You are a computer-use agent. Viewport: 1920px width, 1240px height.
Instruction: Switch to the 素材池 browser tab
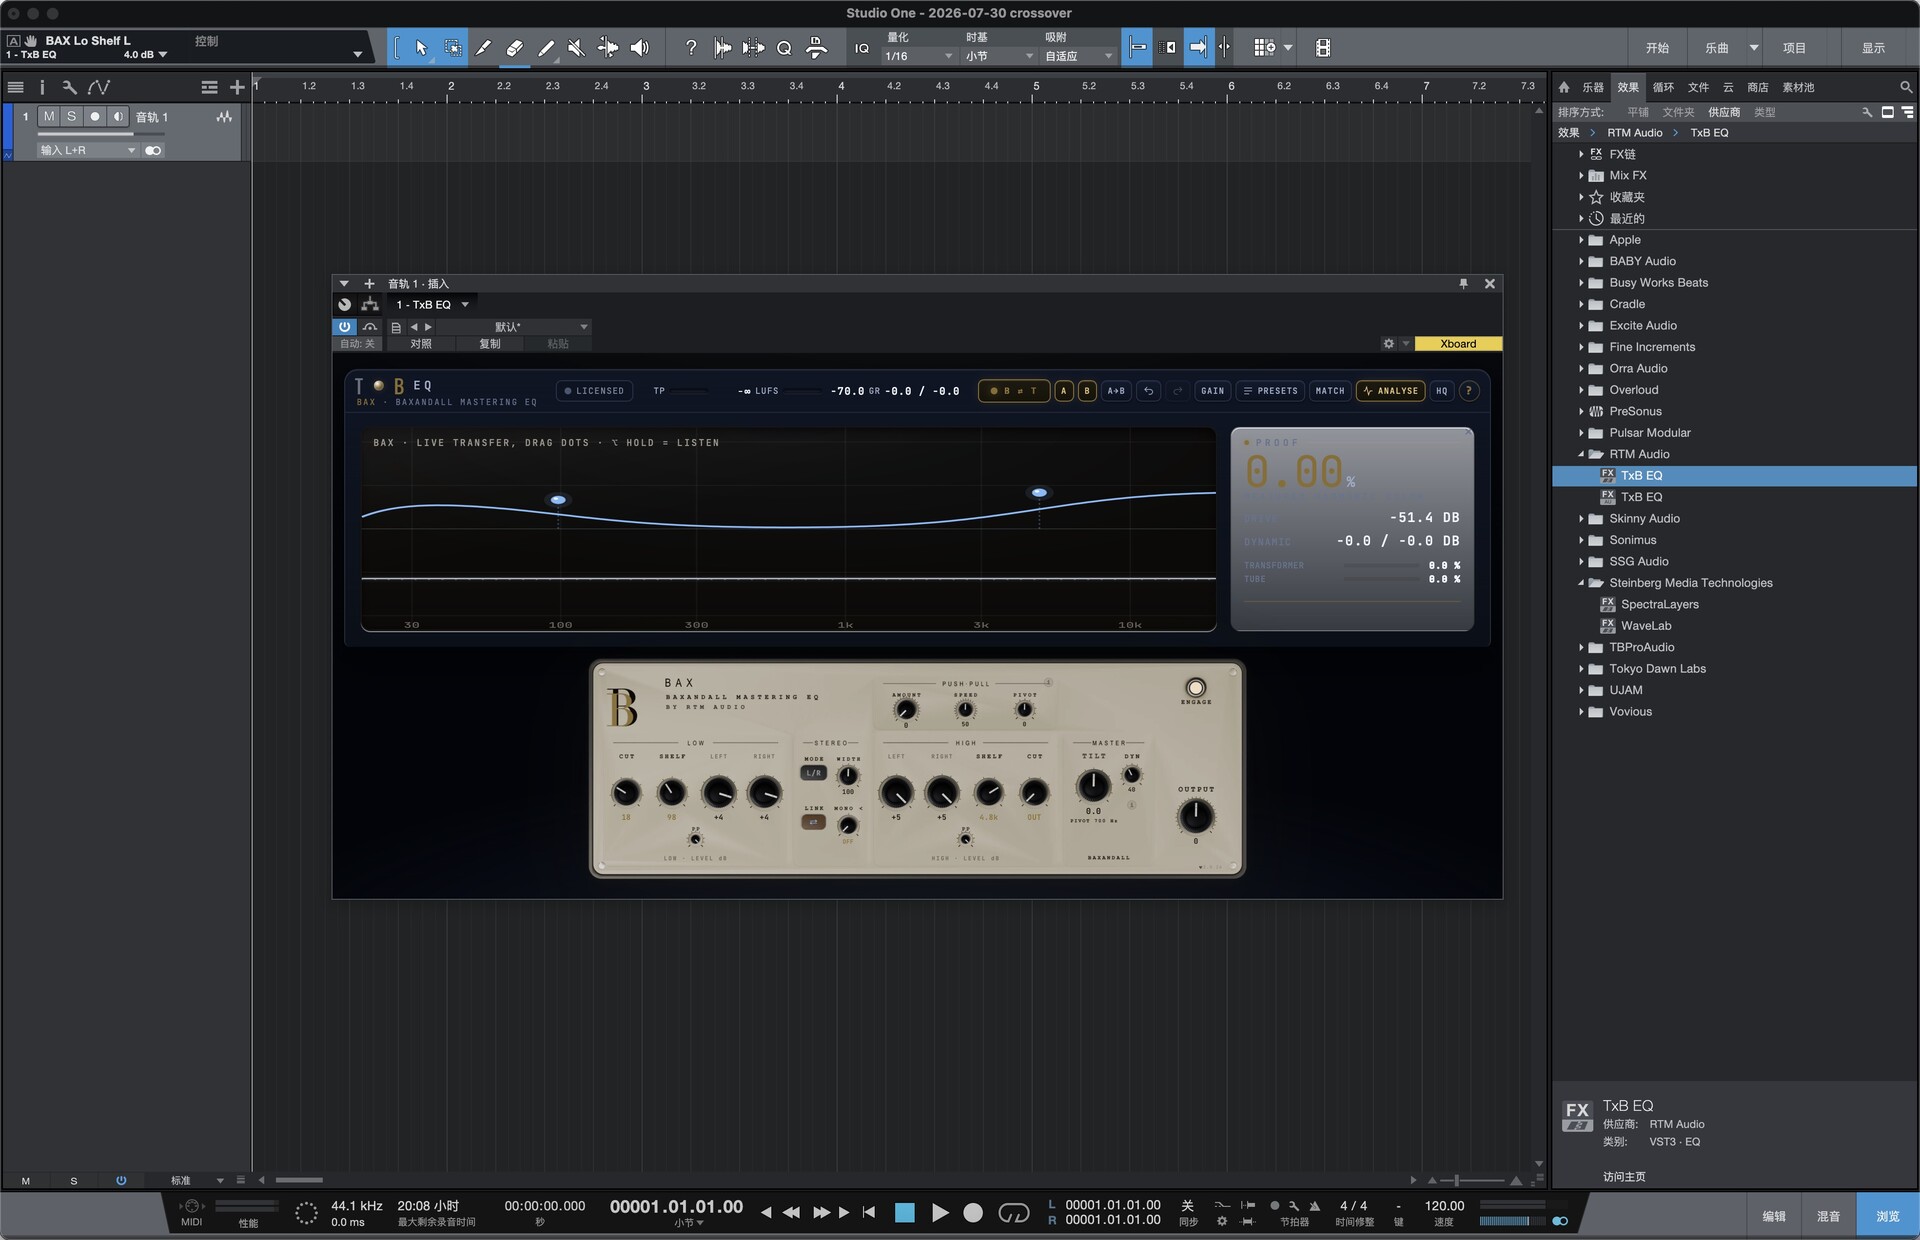click(x=1798, y=87)
